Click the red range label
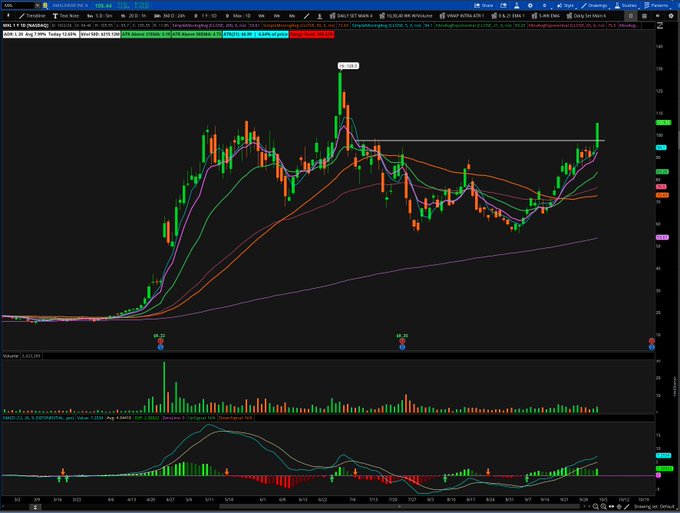The width and height of the screenshot is (680, 513). [312, 34]
